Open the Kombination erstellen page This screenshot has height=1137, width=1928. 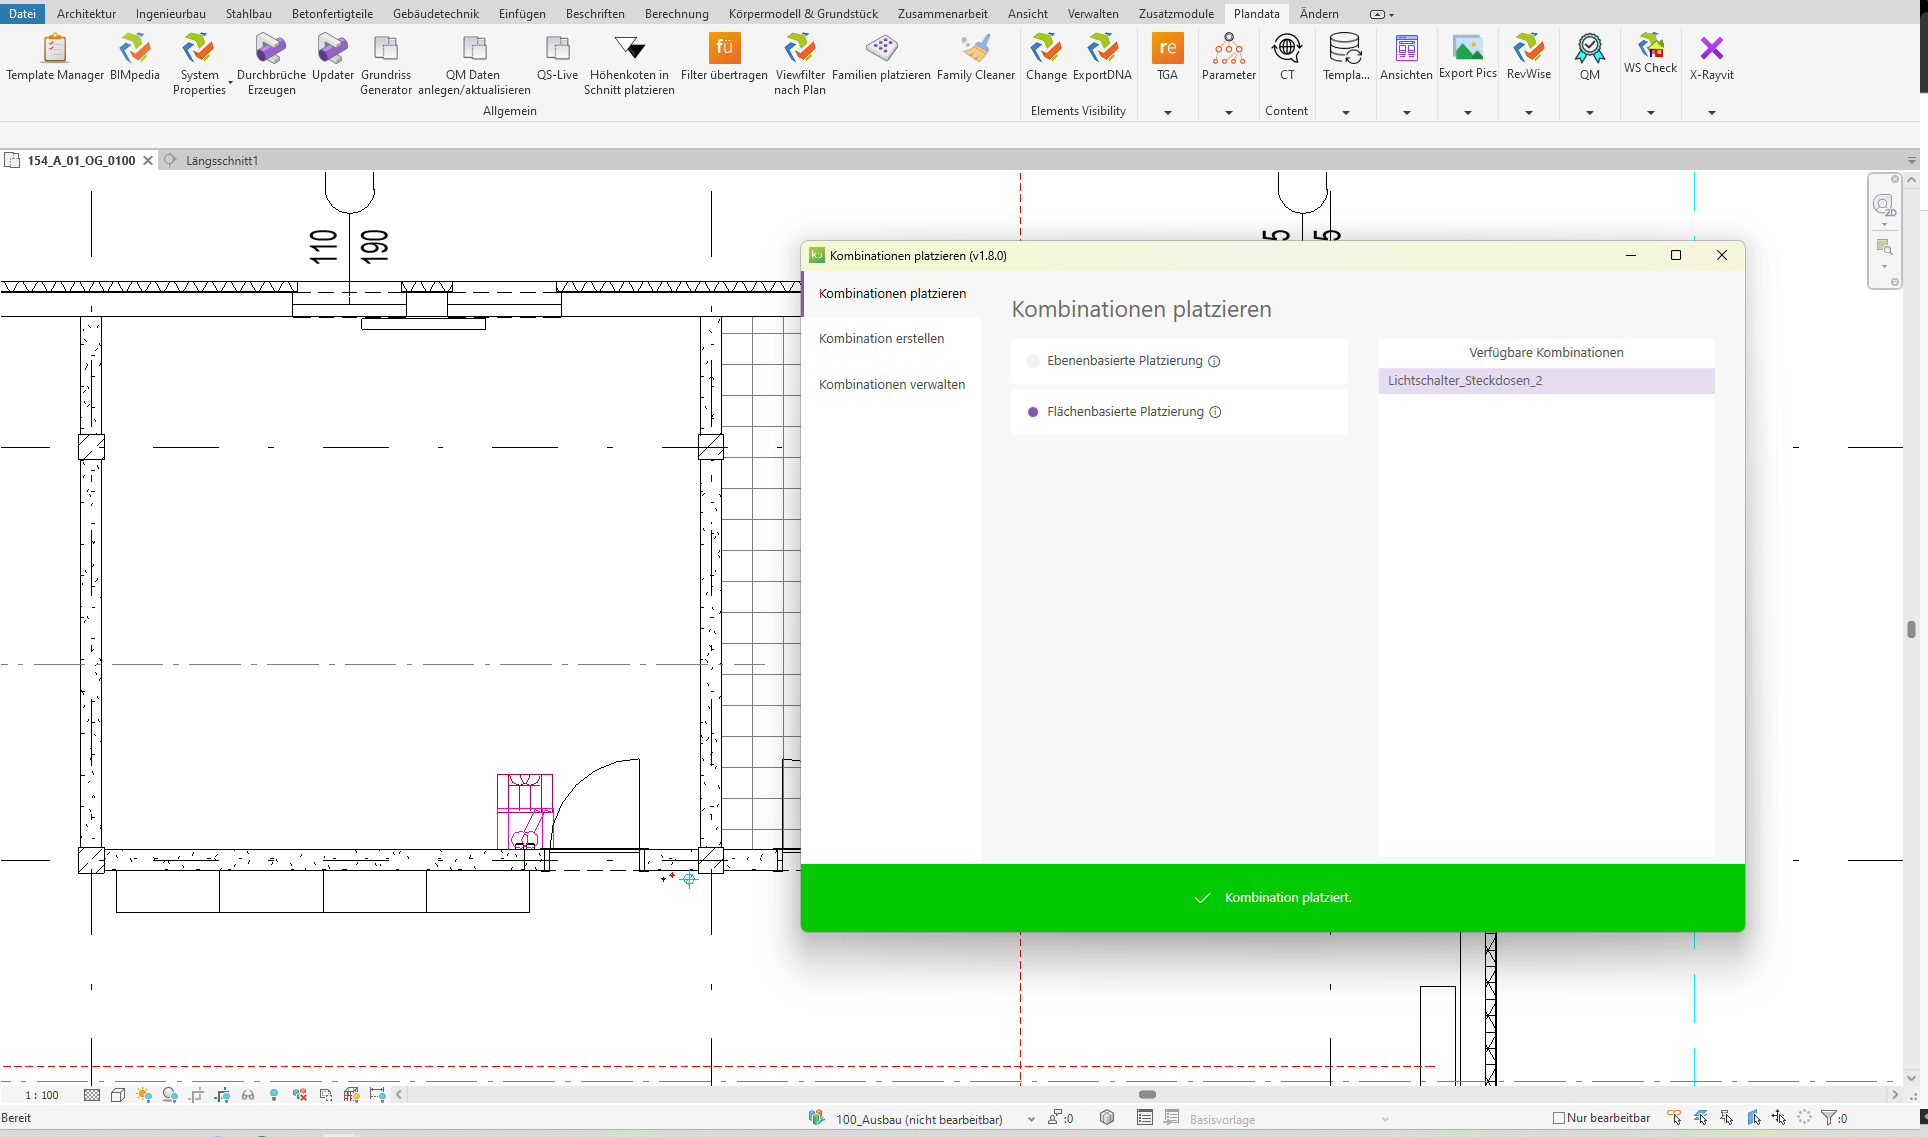coord(881,339)
